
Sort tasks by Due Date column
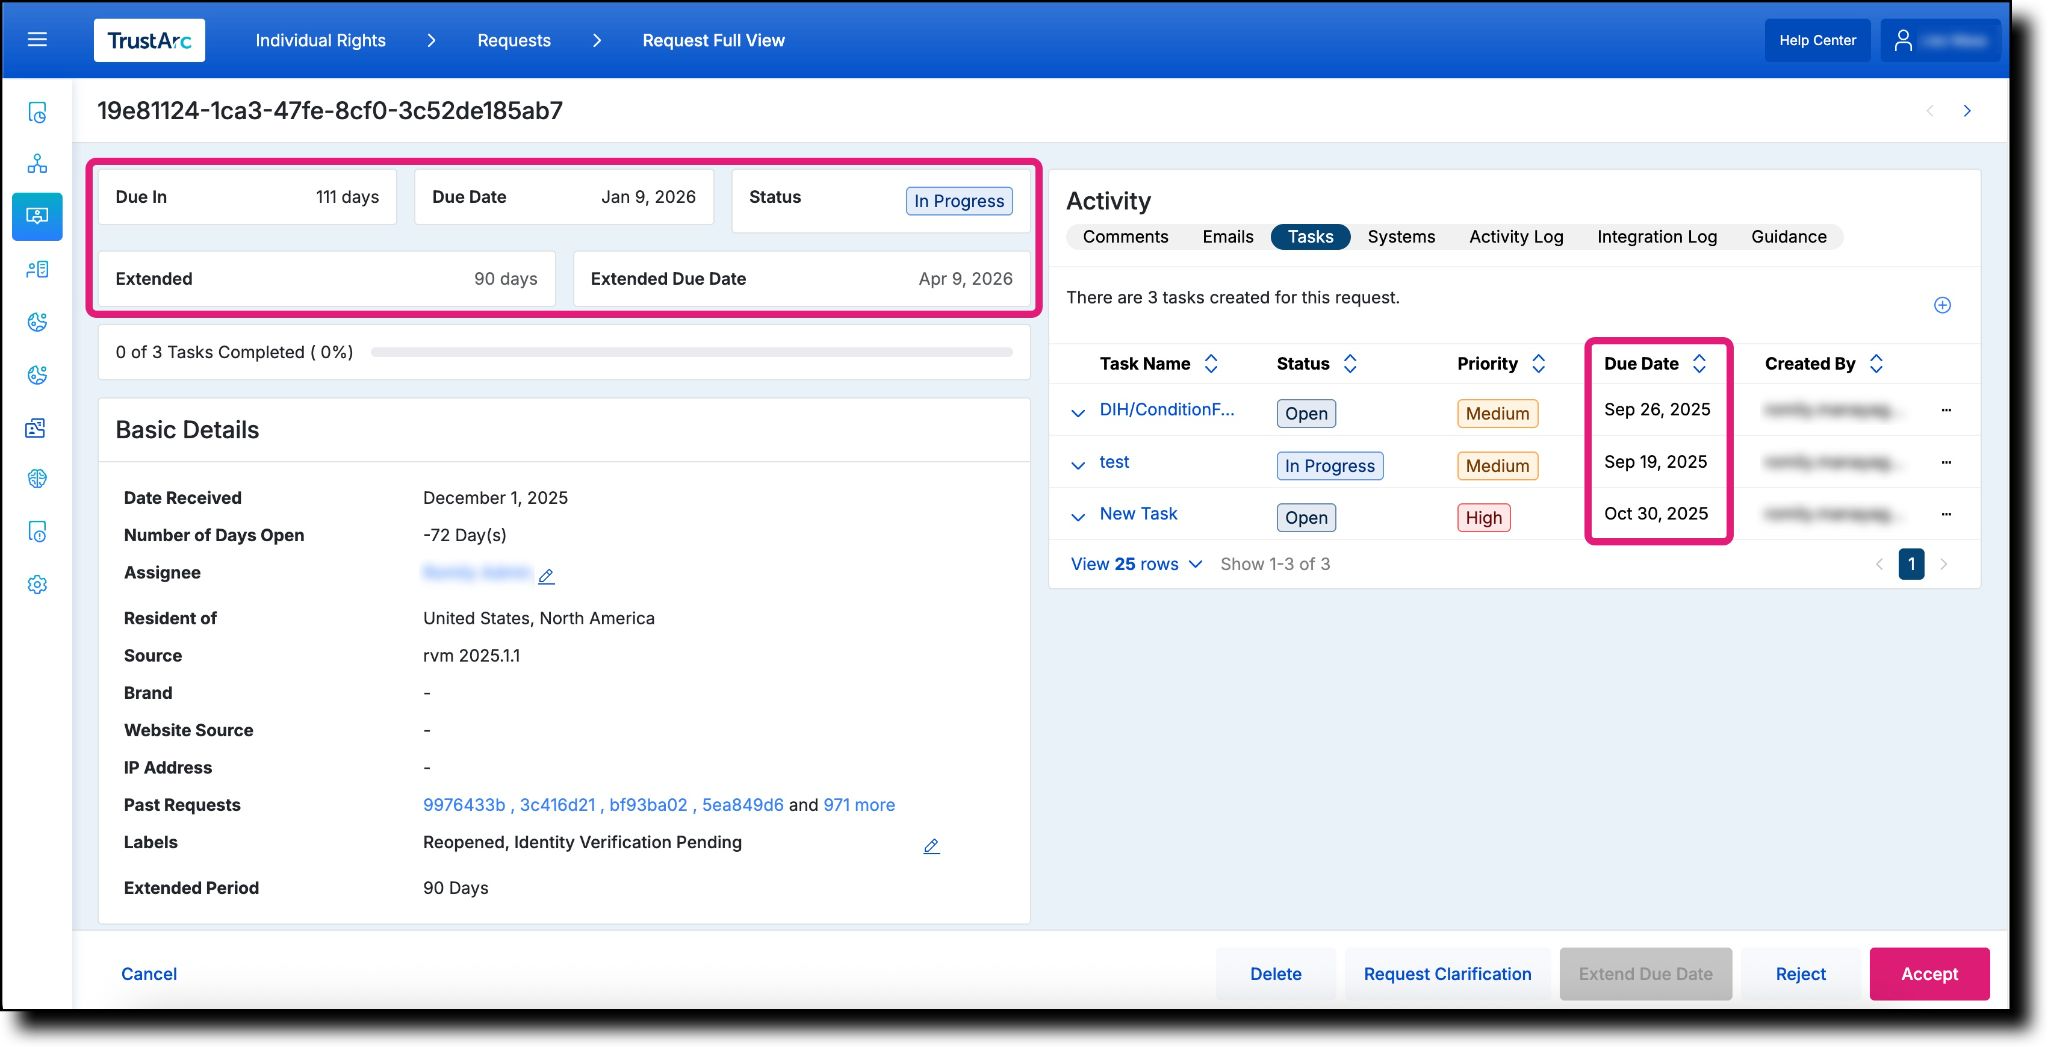(1700, 364)
